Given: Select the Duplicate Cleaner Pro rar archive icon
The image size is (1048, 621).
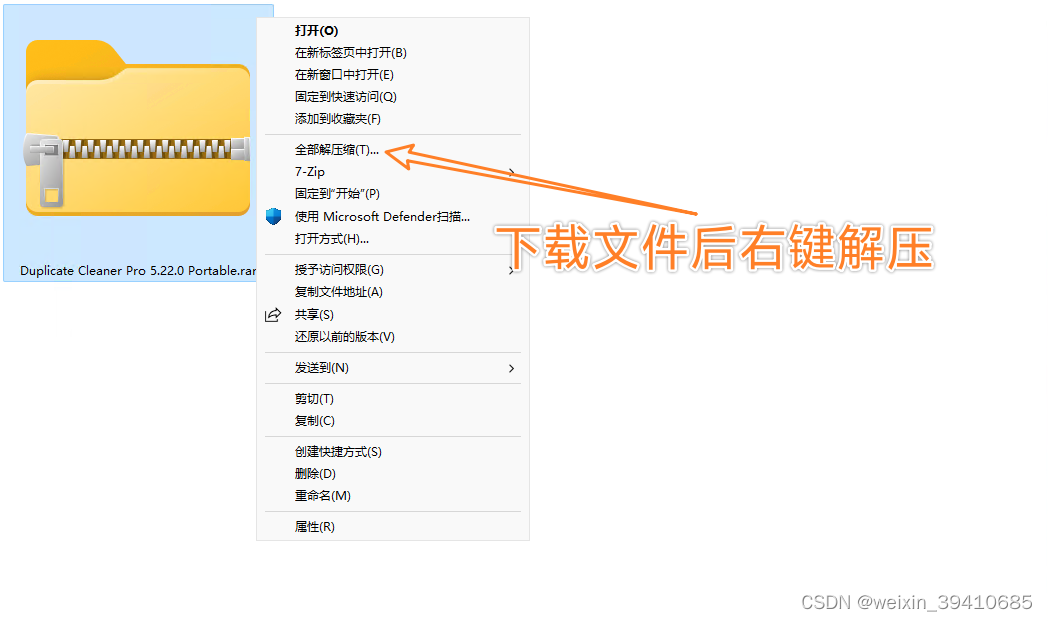Looking at the screenshot, I should [x=138, y=128].
